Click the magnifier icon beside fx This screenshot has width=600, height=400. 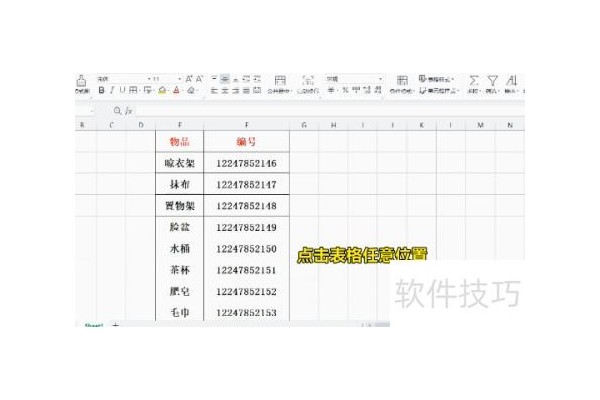coord(117,111)
